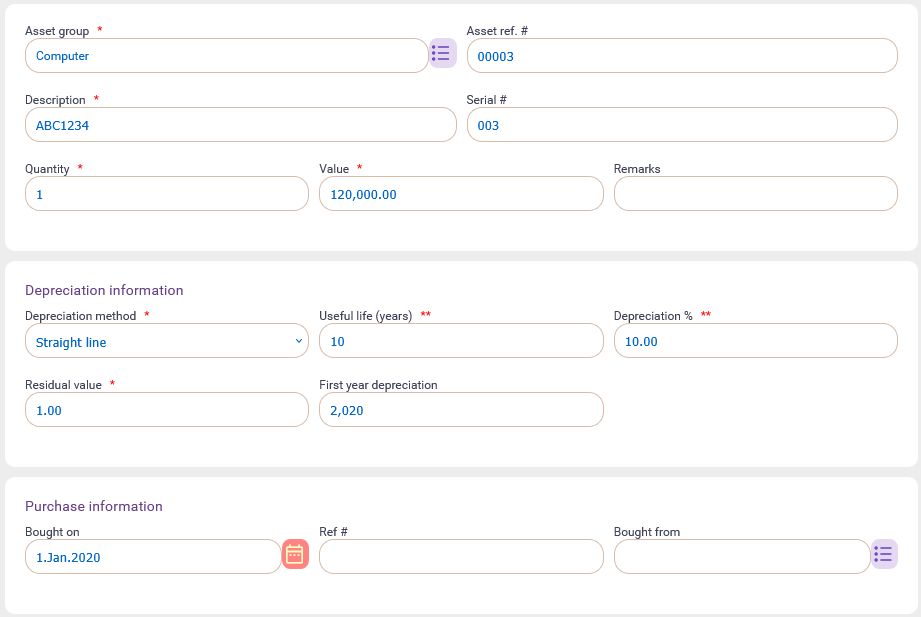Image resolution: width=921 pixels, height=617 pixels.
Task: Open the Asset group list picker icon
Action: tap(442, 53)
